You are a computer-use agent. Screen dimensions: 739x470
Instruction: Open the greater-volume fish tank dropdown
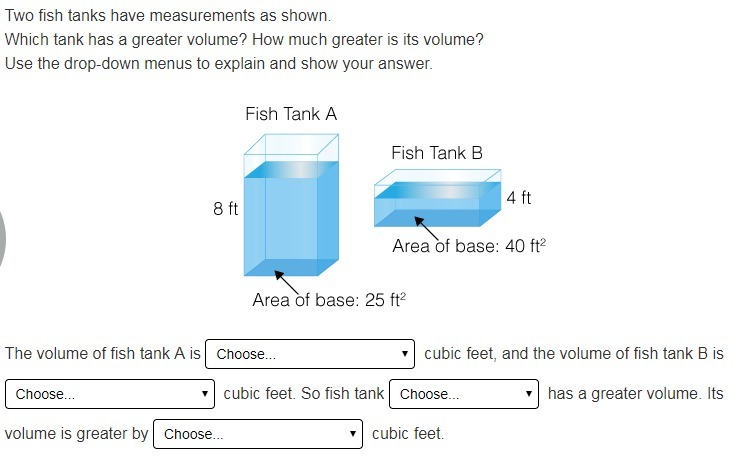(464, 394)
